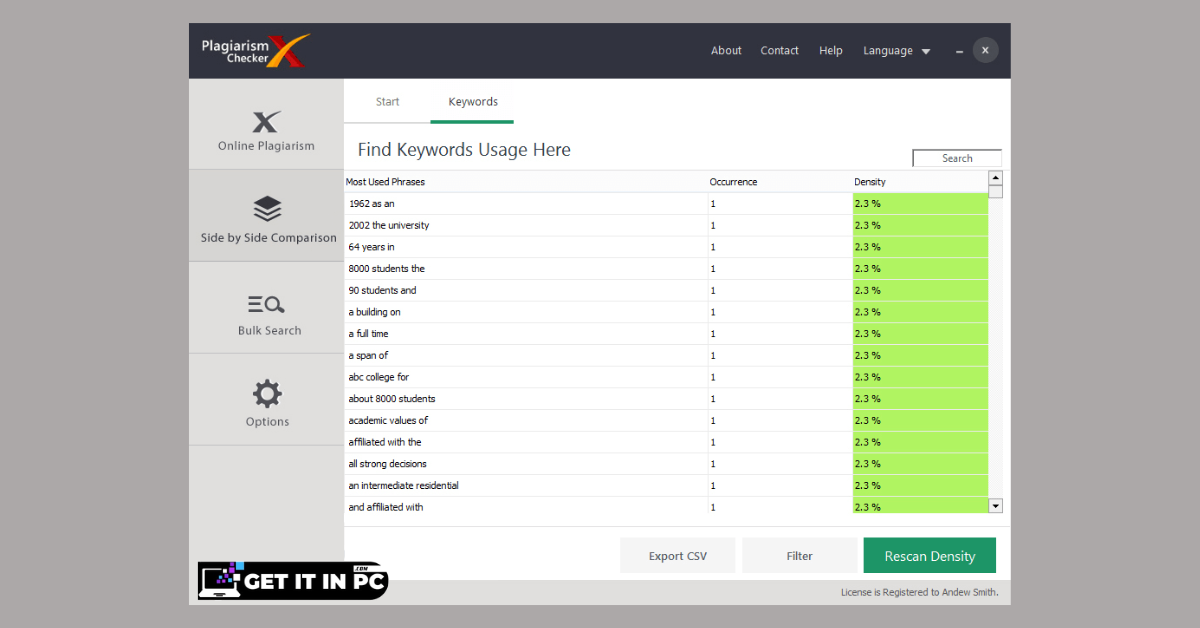Viewport: 1200px width, 628px height.
Task: Select the phrase '2002 the university'
Action: pos(388,225)
